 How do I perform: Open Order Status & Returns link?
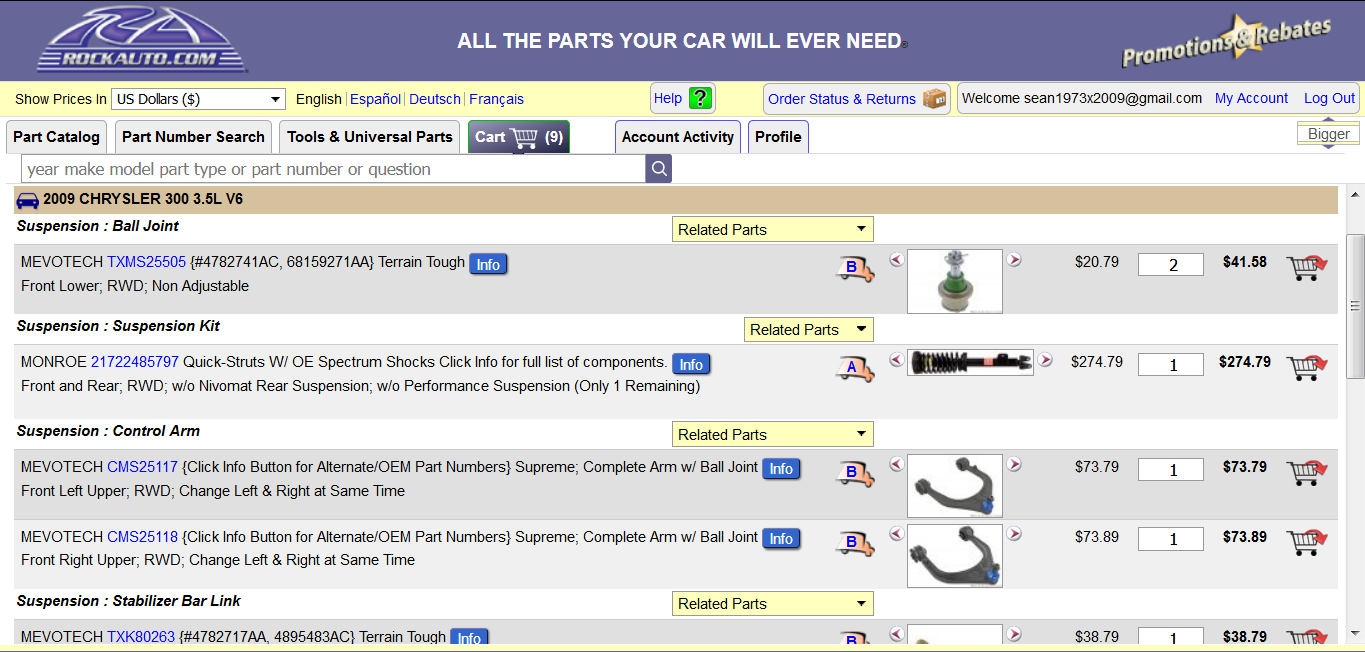(842, 99)
